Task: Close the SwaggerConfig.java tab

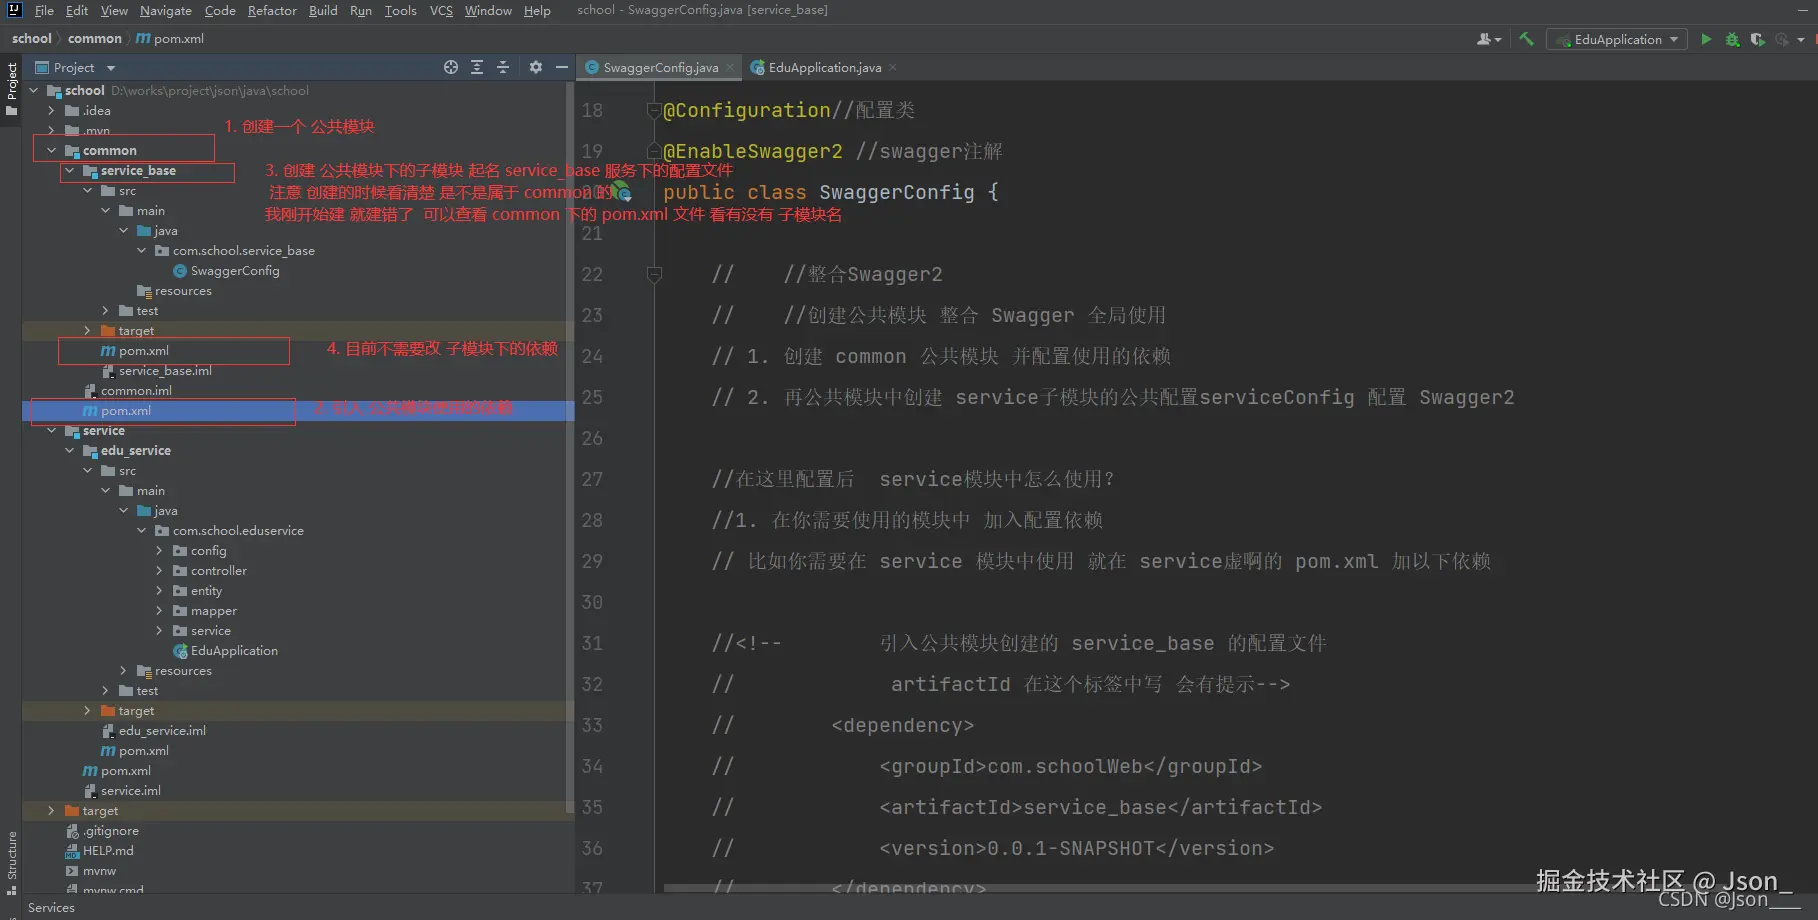Action: (x=730, y=68)
